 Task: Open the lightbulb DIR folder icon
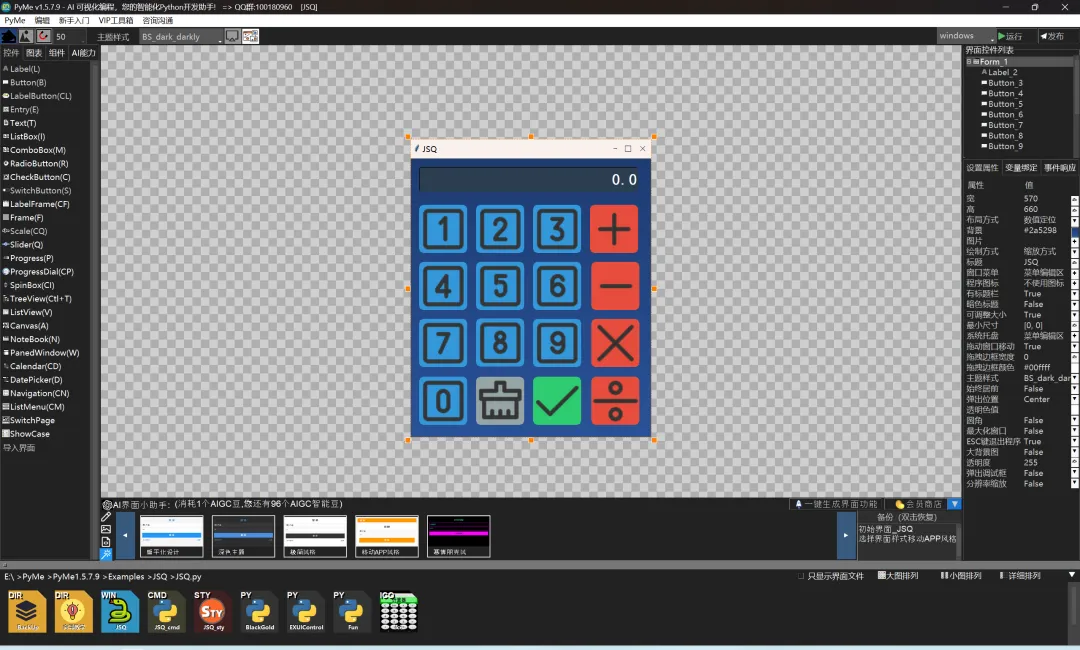74,611
